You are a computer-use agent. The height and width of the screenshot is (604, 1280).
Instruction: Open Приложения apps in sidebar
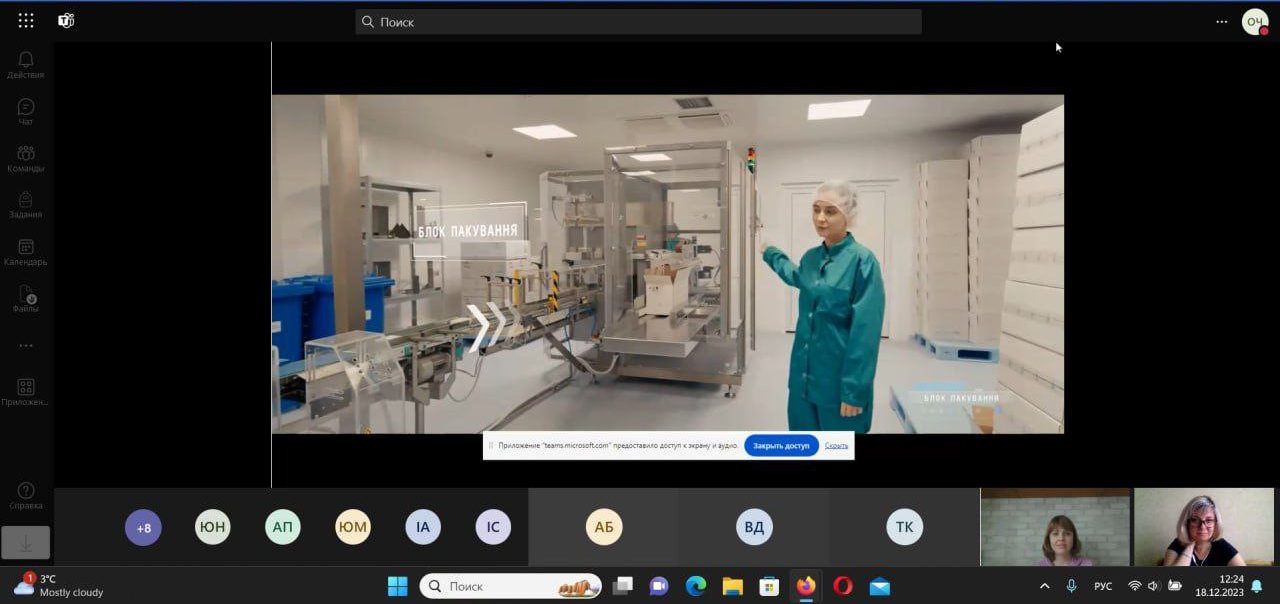[26, 392]
